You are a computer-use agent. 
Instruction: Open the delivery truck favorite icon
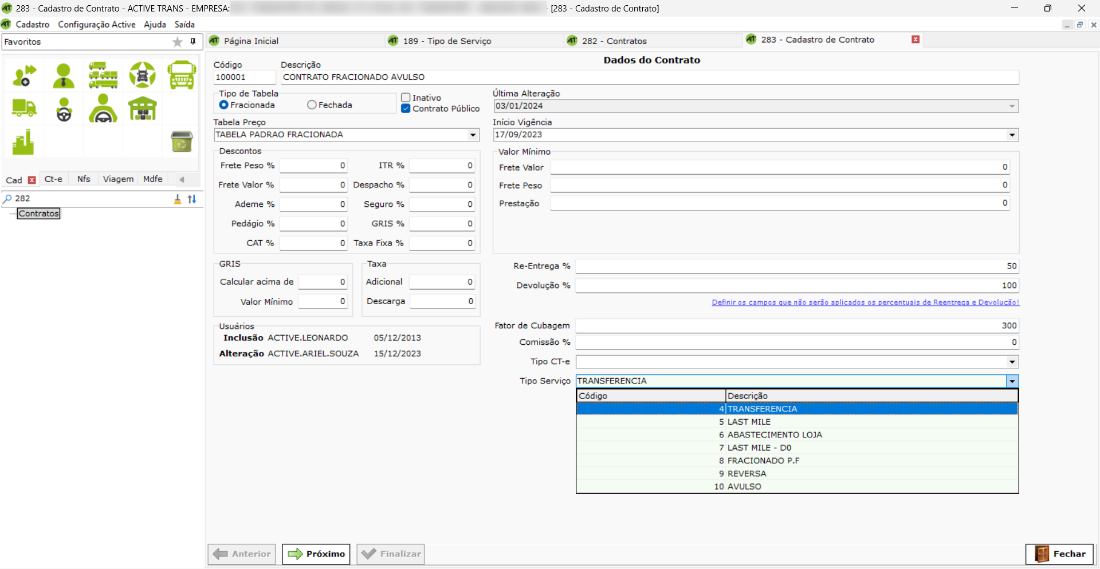click(24, 107)
